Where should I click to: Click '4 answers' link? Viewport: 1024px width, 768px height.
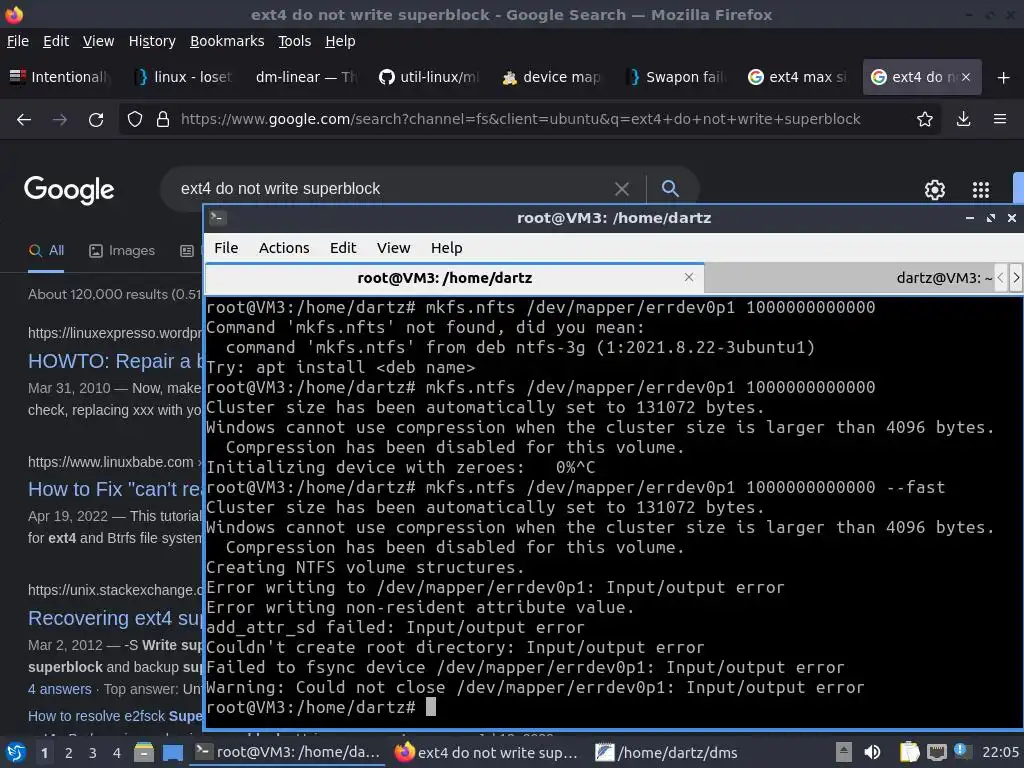pyautogui.click(x=59, y=689)
